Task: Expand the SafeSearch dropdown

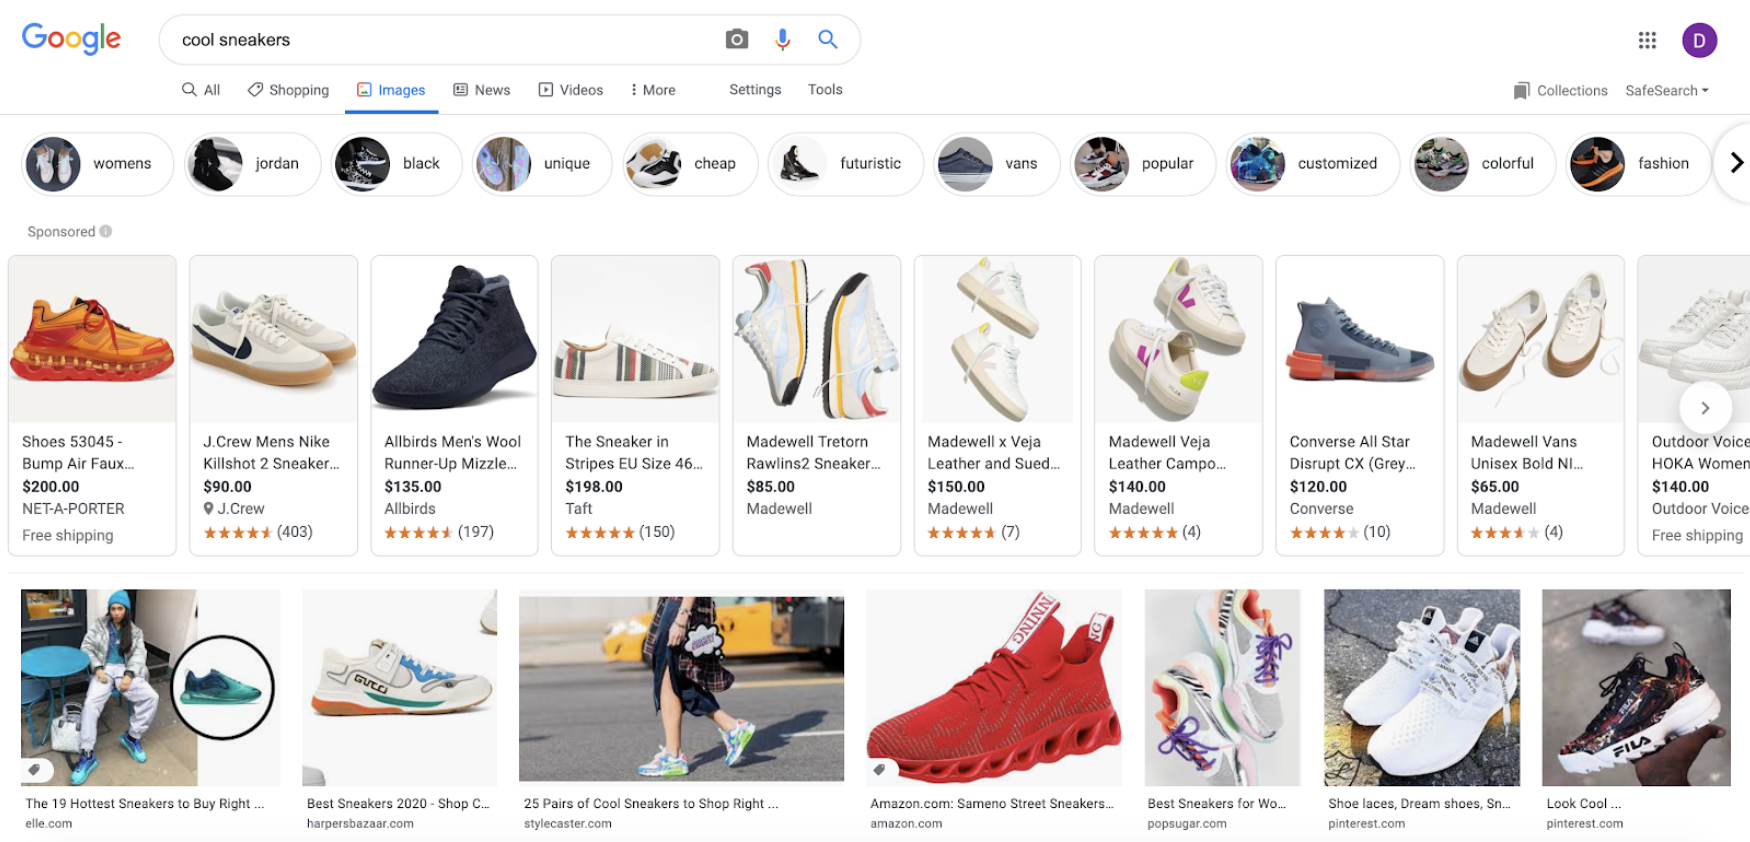Action: (1666, 90)
